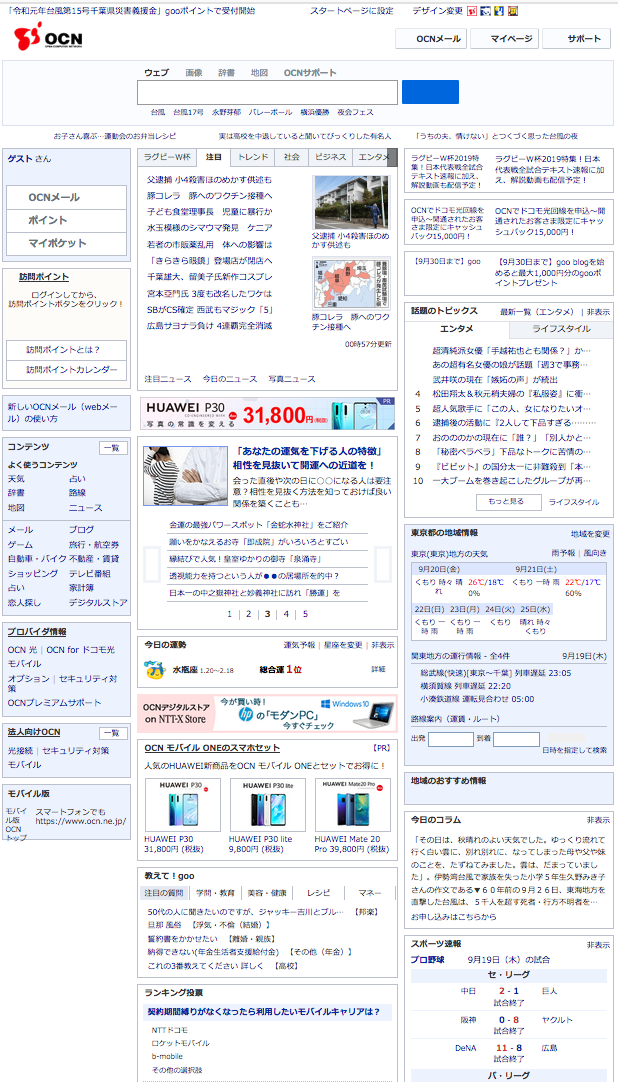The height and width of the screenshot is (1082, 618).
Task: Click 一覧 button beside コンテンツ
Action: [x=113, y=448]
